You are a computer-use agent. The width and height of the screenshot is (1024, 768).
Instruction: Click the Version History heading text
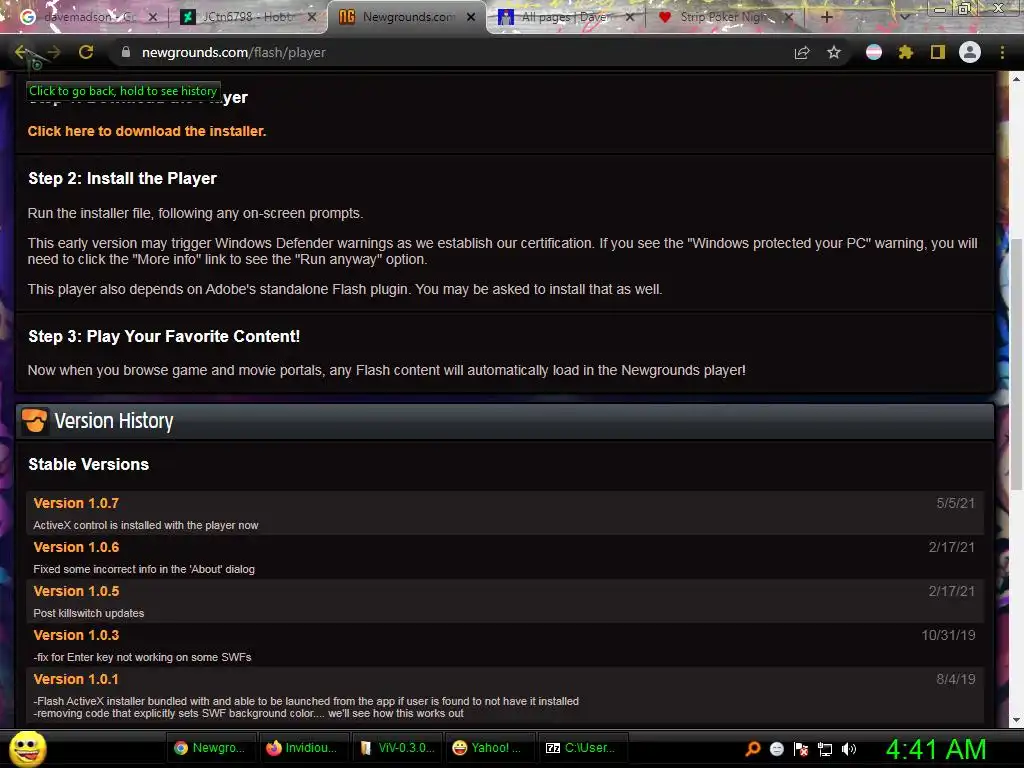point(114,421)
